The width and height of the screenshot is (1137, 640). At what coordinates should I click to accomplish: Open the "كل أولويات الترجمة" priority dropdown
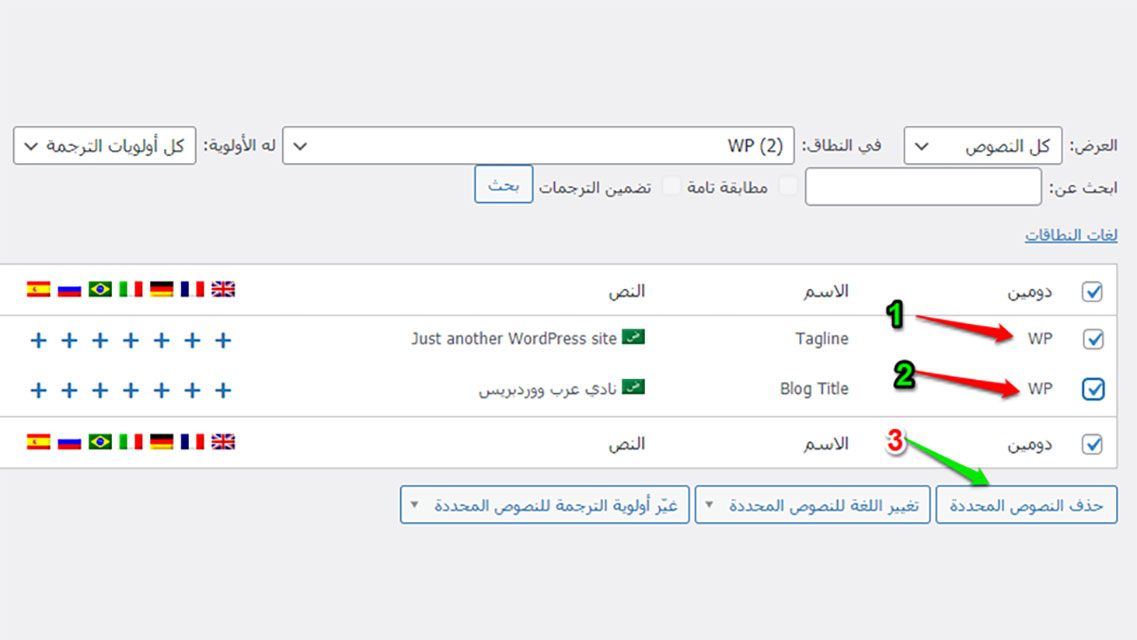[105, 146]
